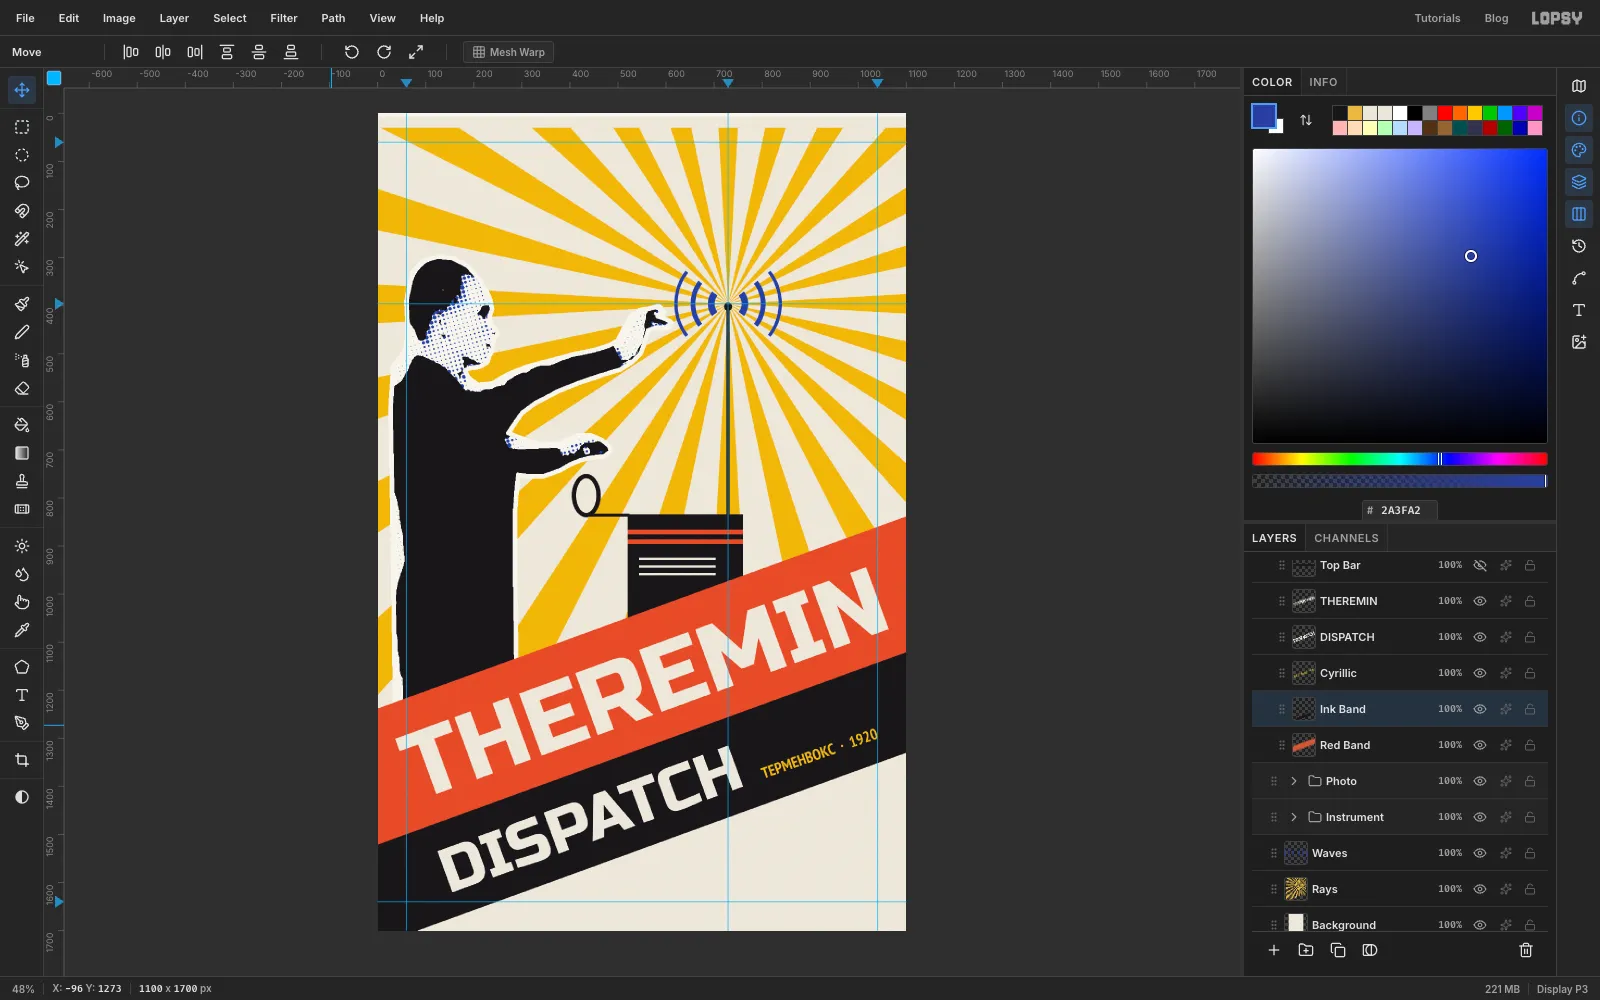Switch to the Info tab
Screen dimensions: 1600x1000
click(1323, 82)
